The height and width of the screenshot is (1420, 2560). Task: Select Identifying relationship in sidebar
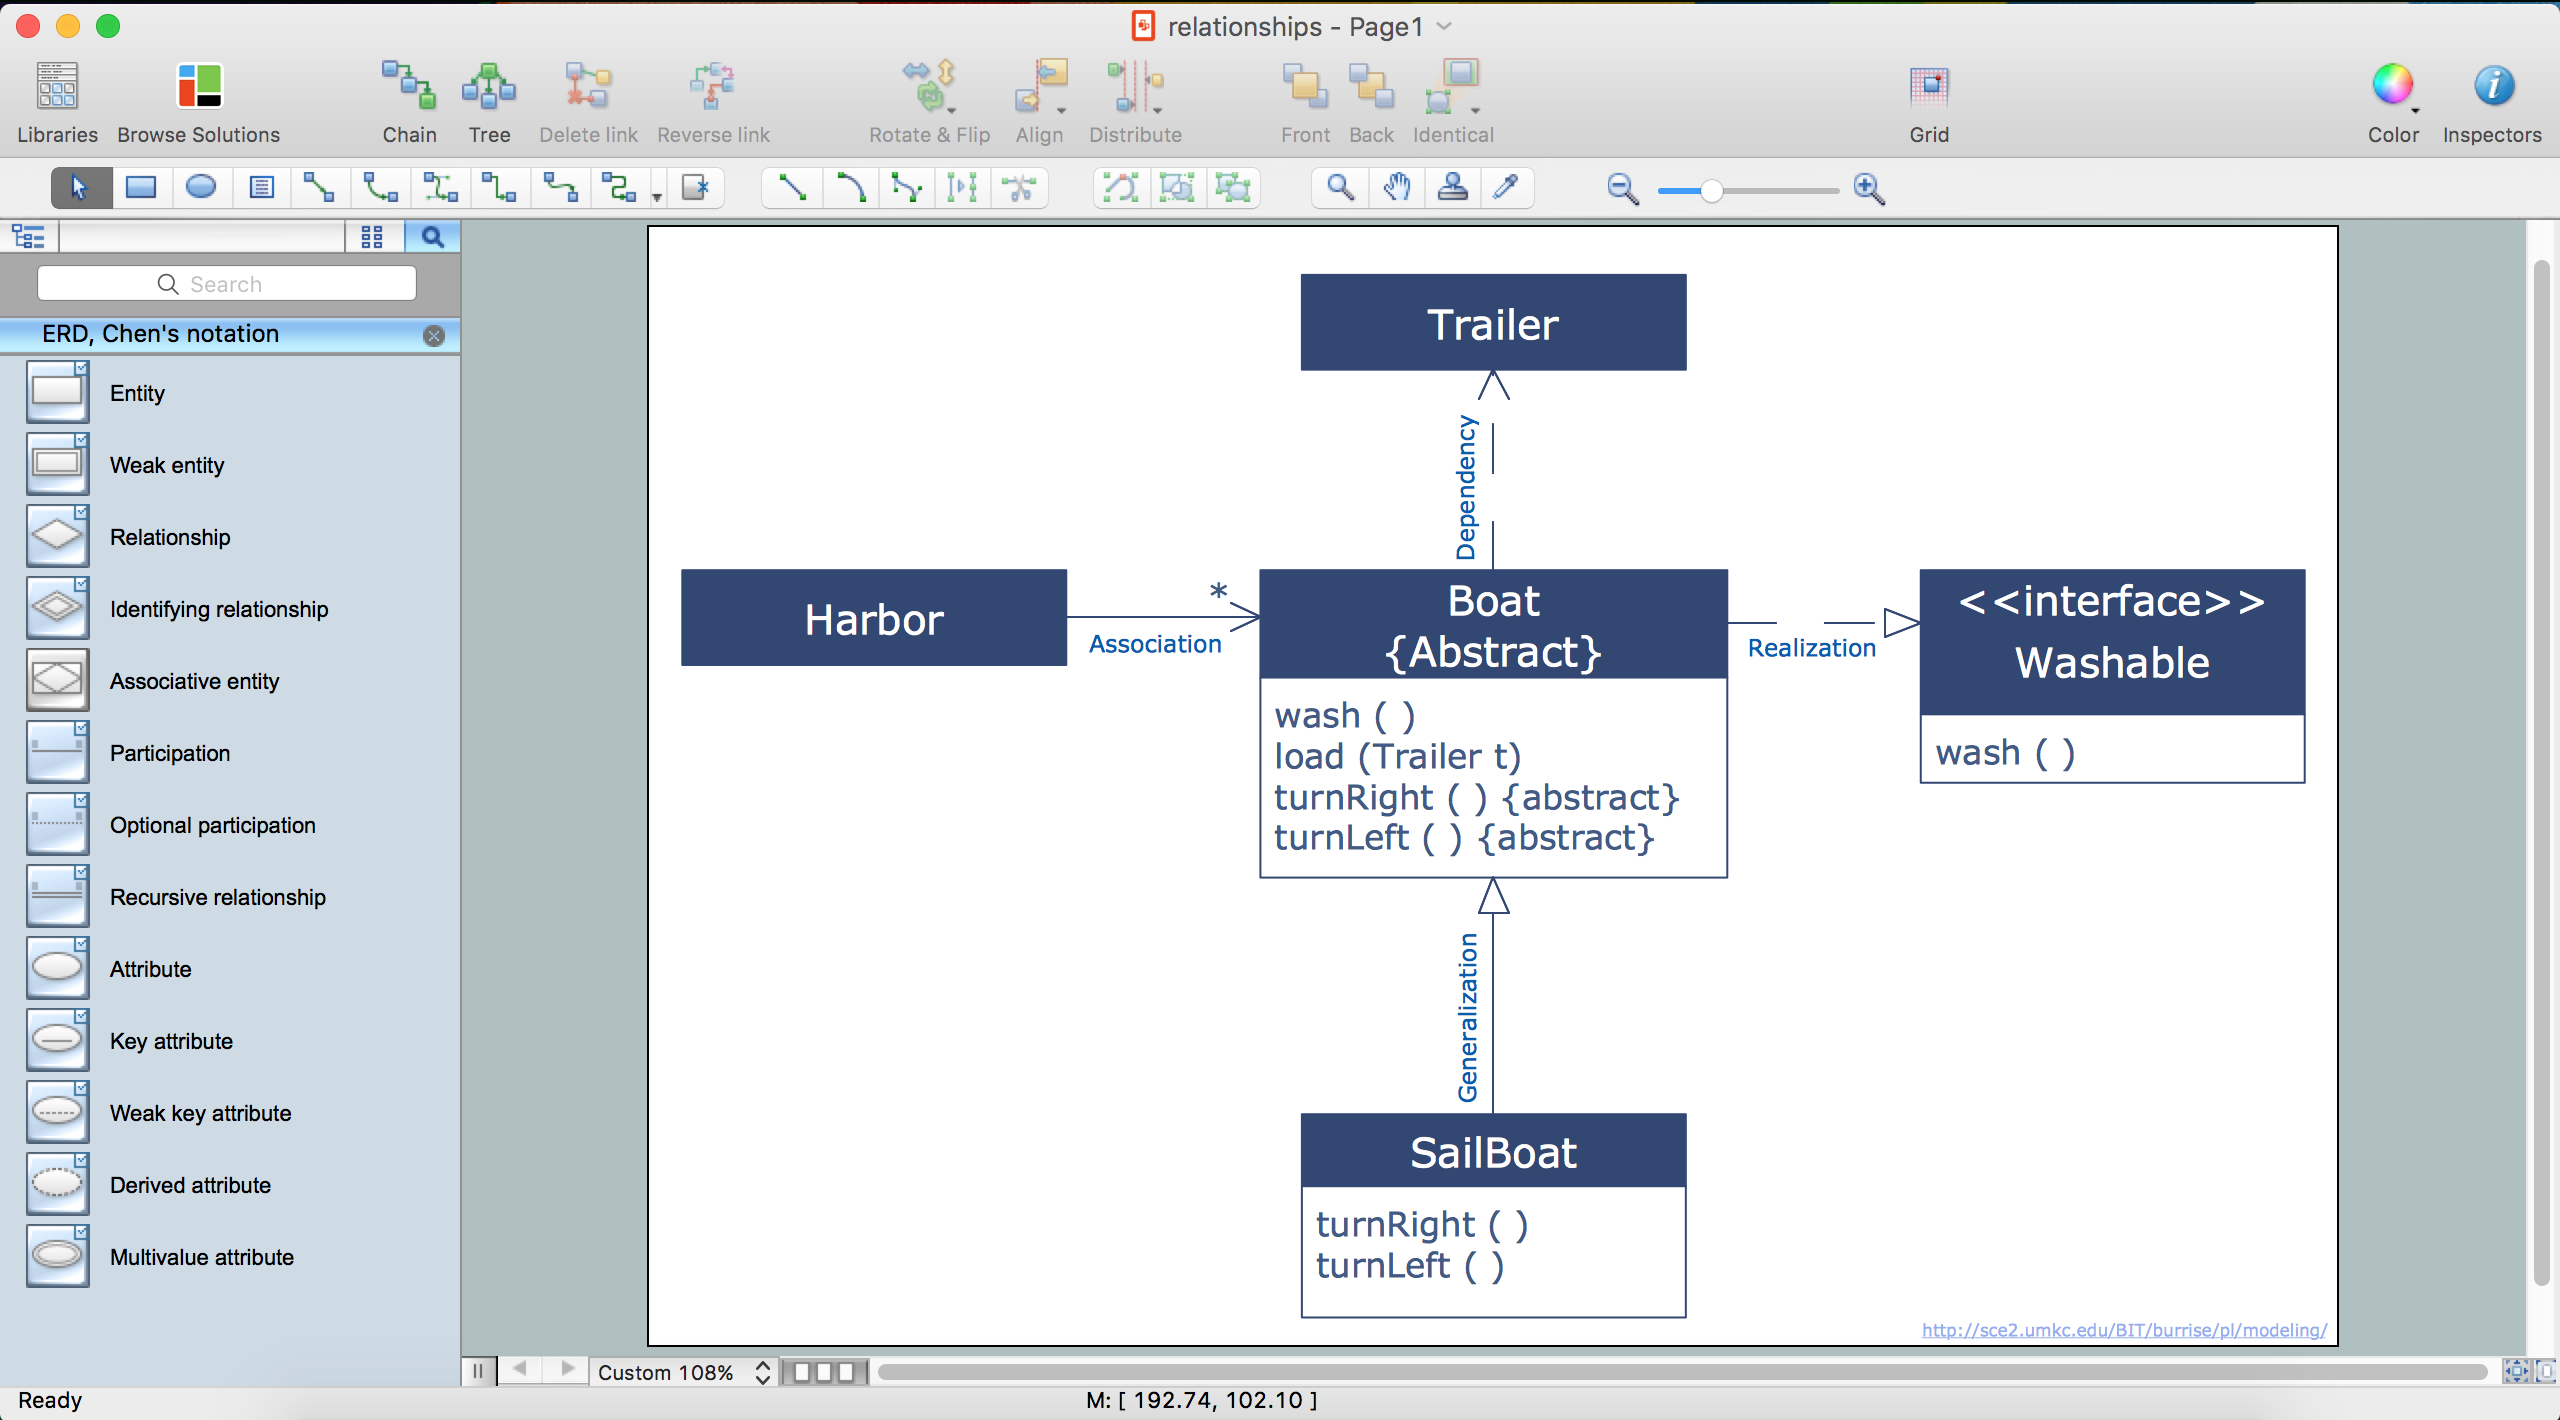(219, 609)
